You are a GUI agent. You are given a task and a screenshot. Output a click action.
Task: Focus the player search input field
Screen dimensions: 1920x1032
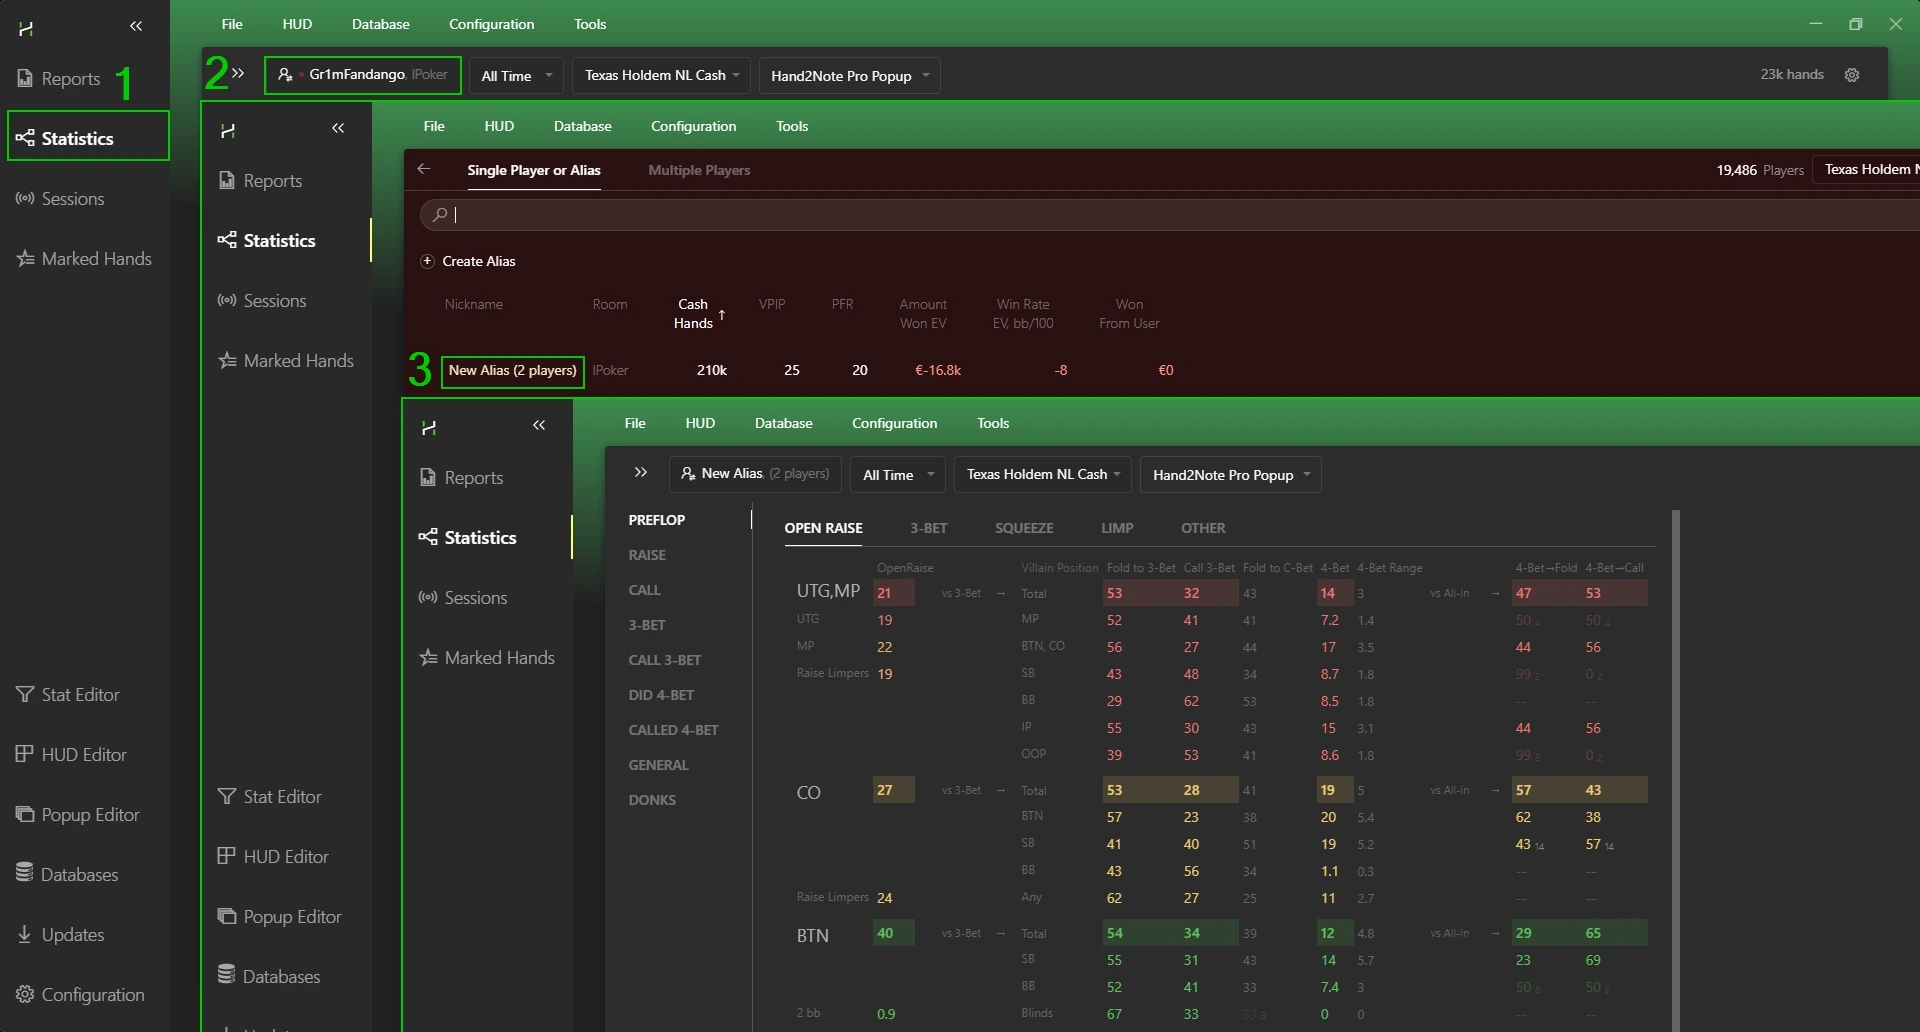pos(1100,214)
